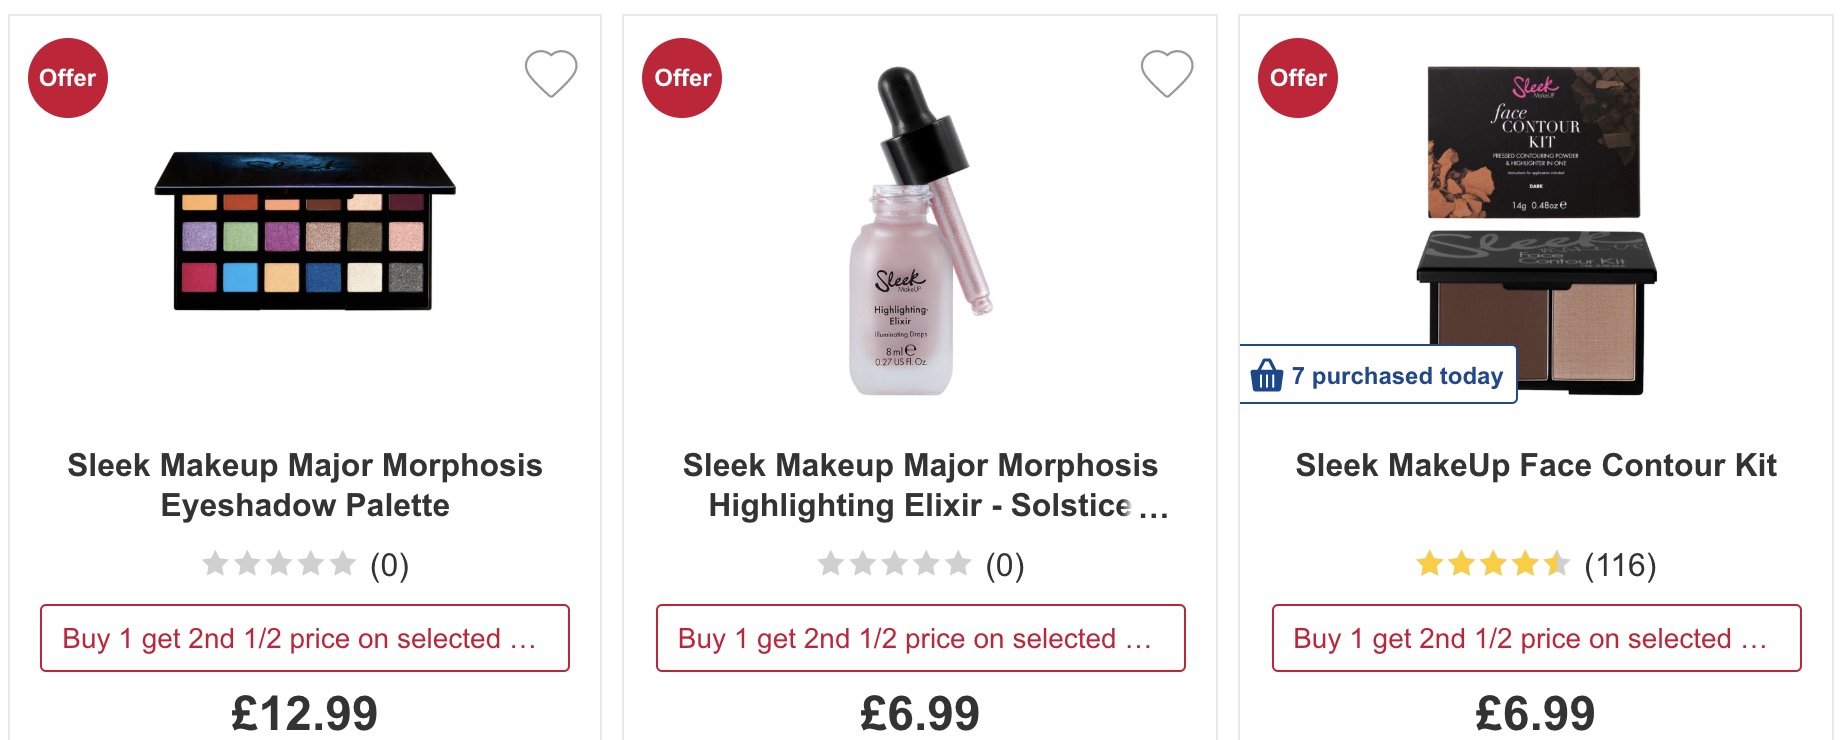Expand the half-price offer under Face Contour Kit
The image size is (1842, 740).
click(x=1536, y=638)
